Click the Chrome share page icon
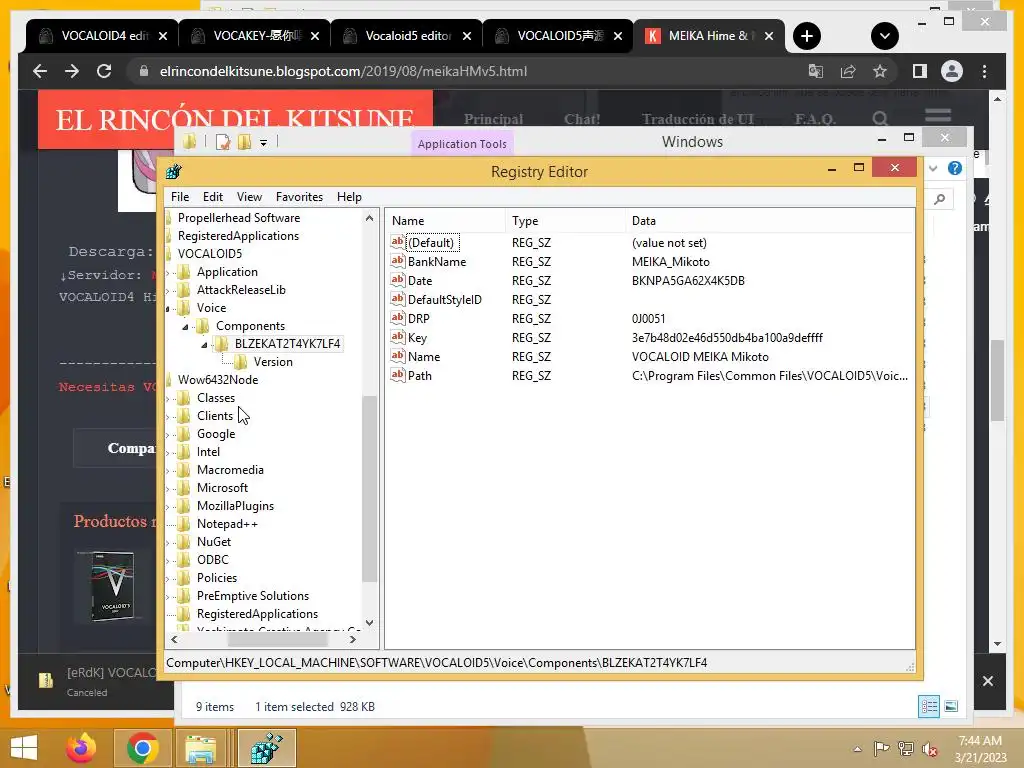1024x768 pixels. (x=848, y=71)
